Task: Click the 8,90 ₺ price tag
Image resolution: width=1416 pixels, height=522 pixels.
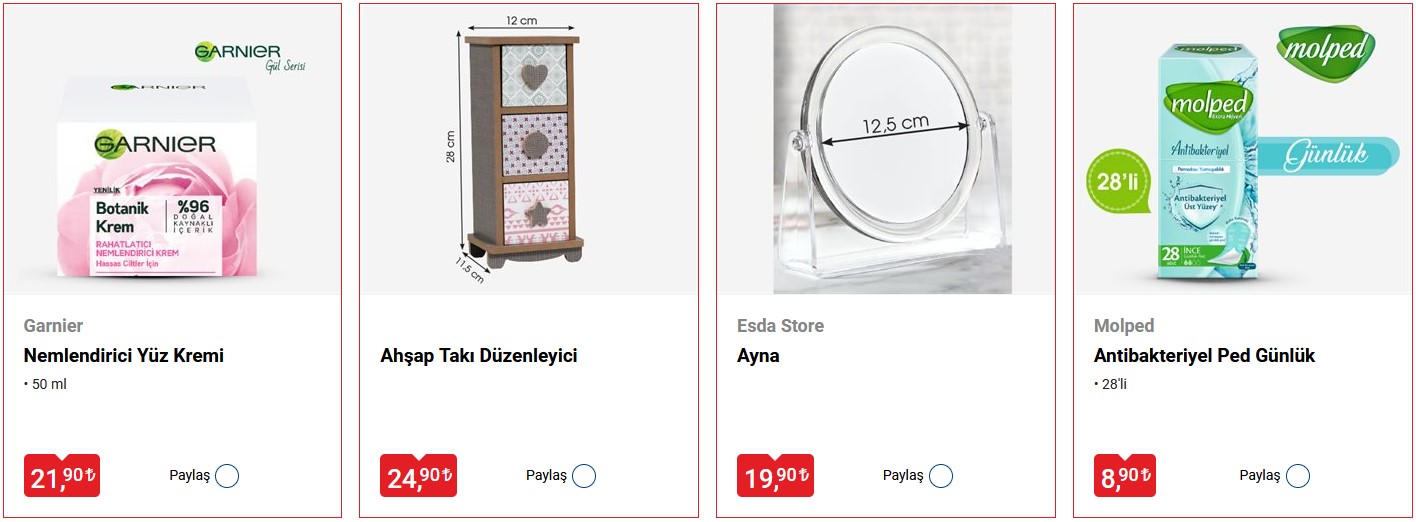Action: click(x=1125, y=476)
